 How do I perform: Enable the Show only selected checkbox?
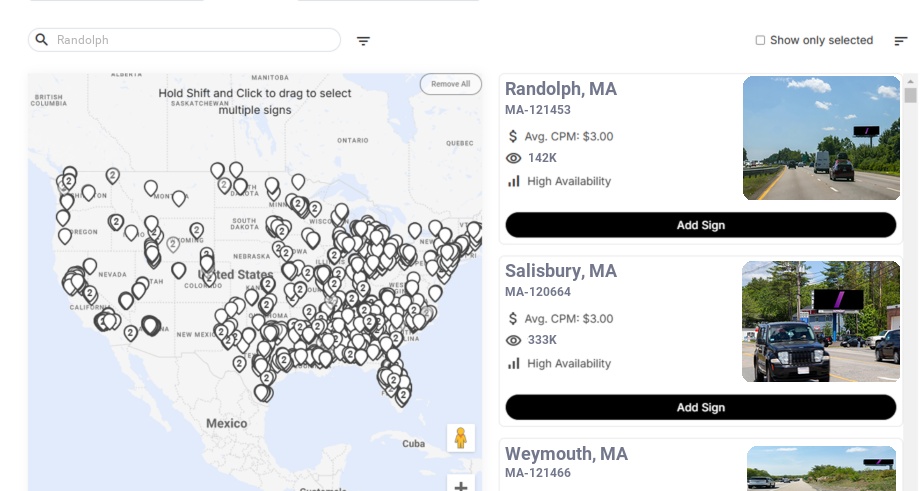pyautogui.click(x=760, y=40)
